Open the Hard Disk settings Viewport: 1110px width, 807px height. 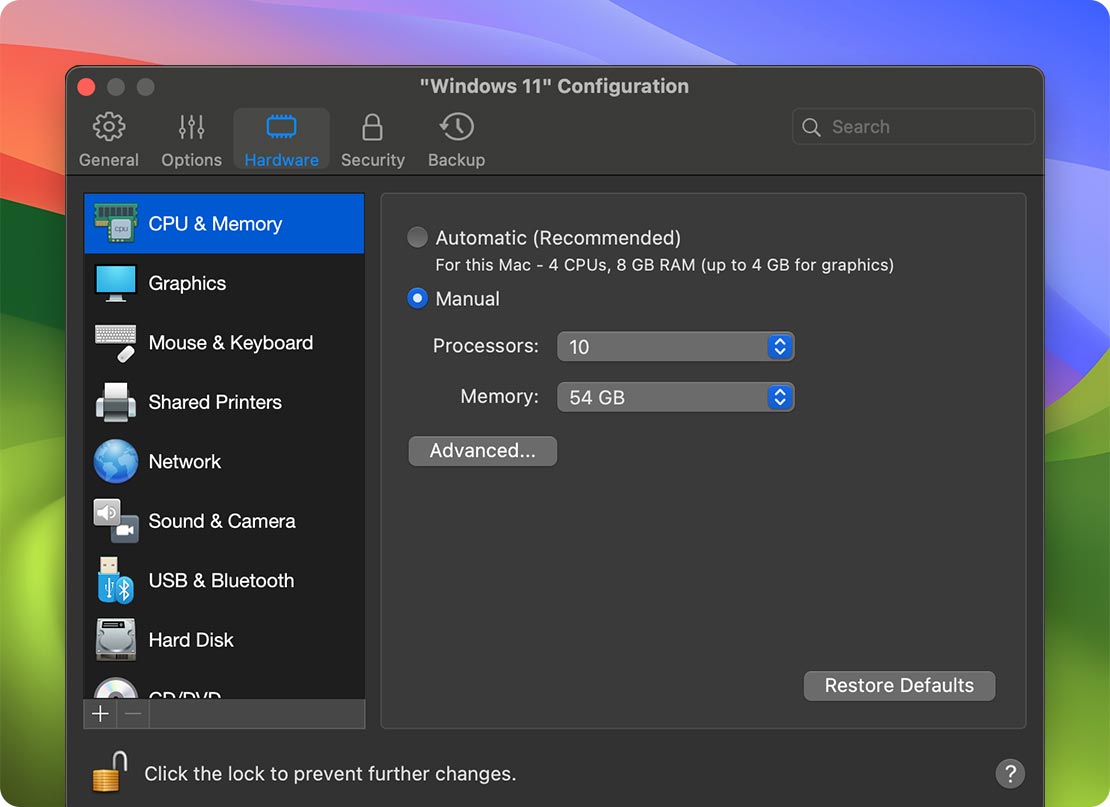(x=115, y=640)
